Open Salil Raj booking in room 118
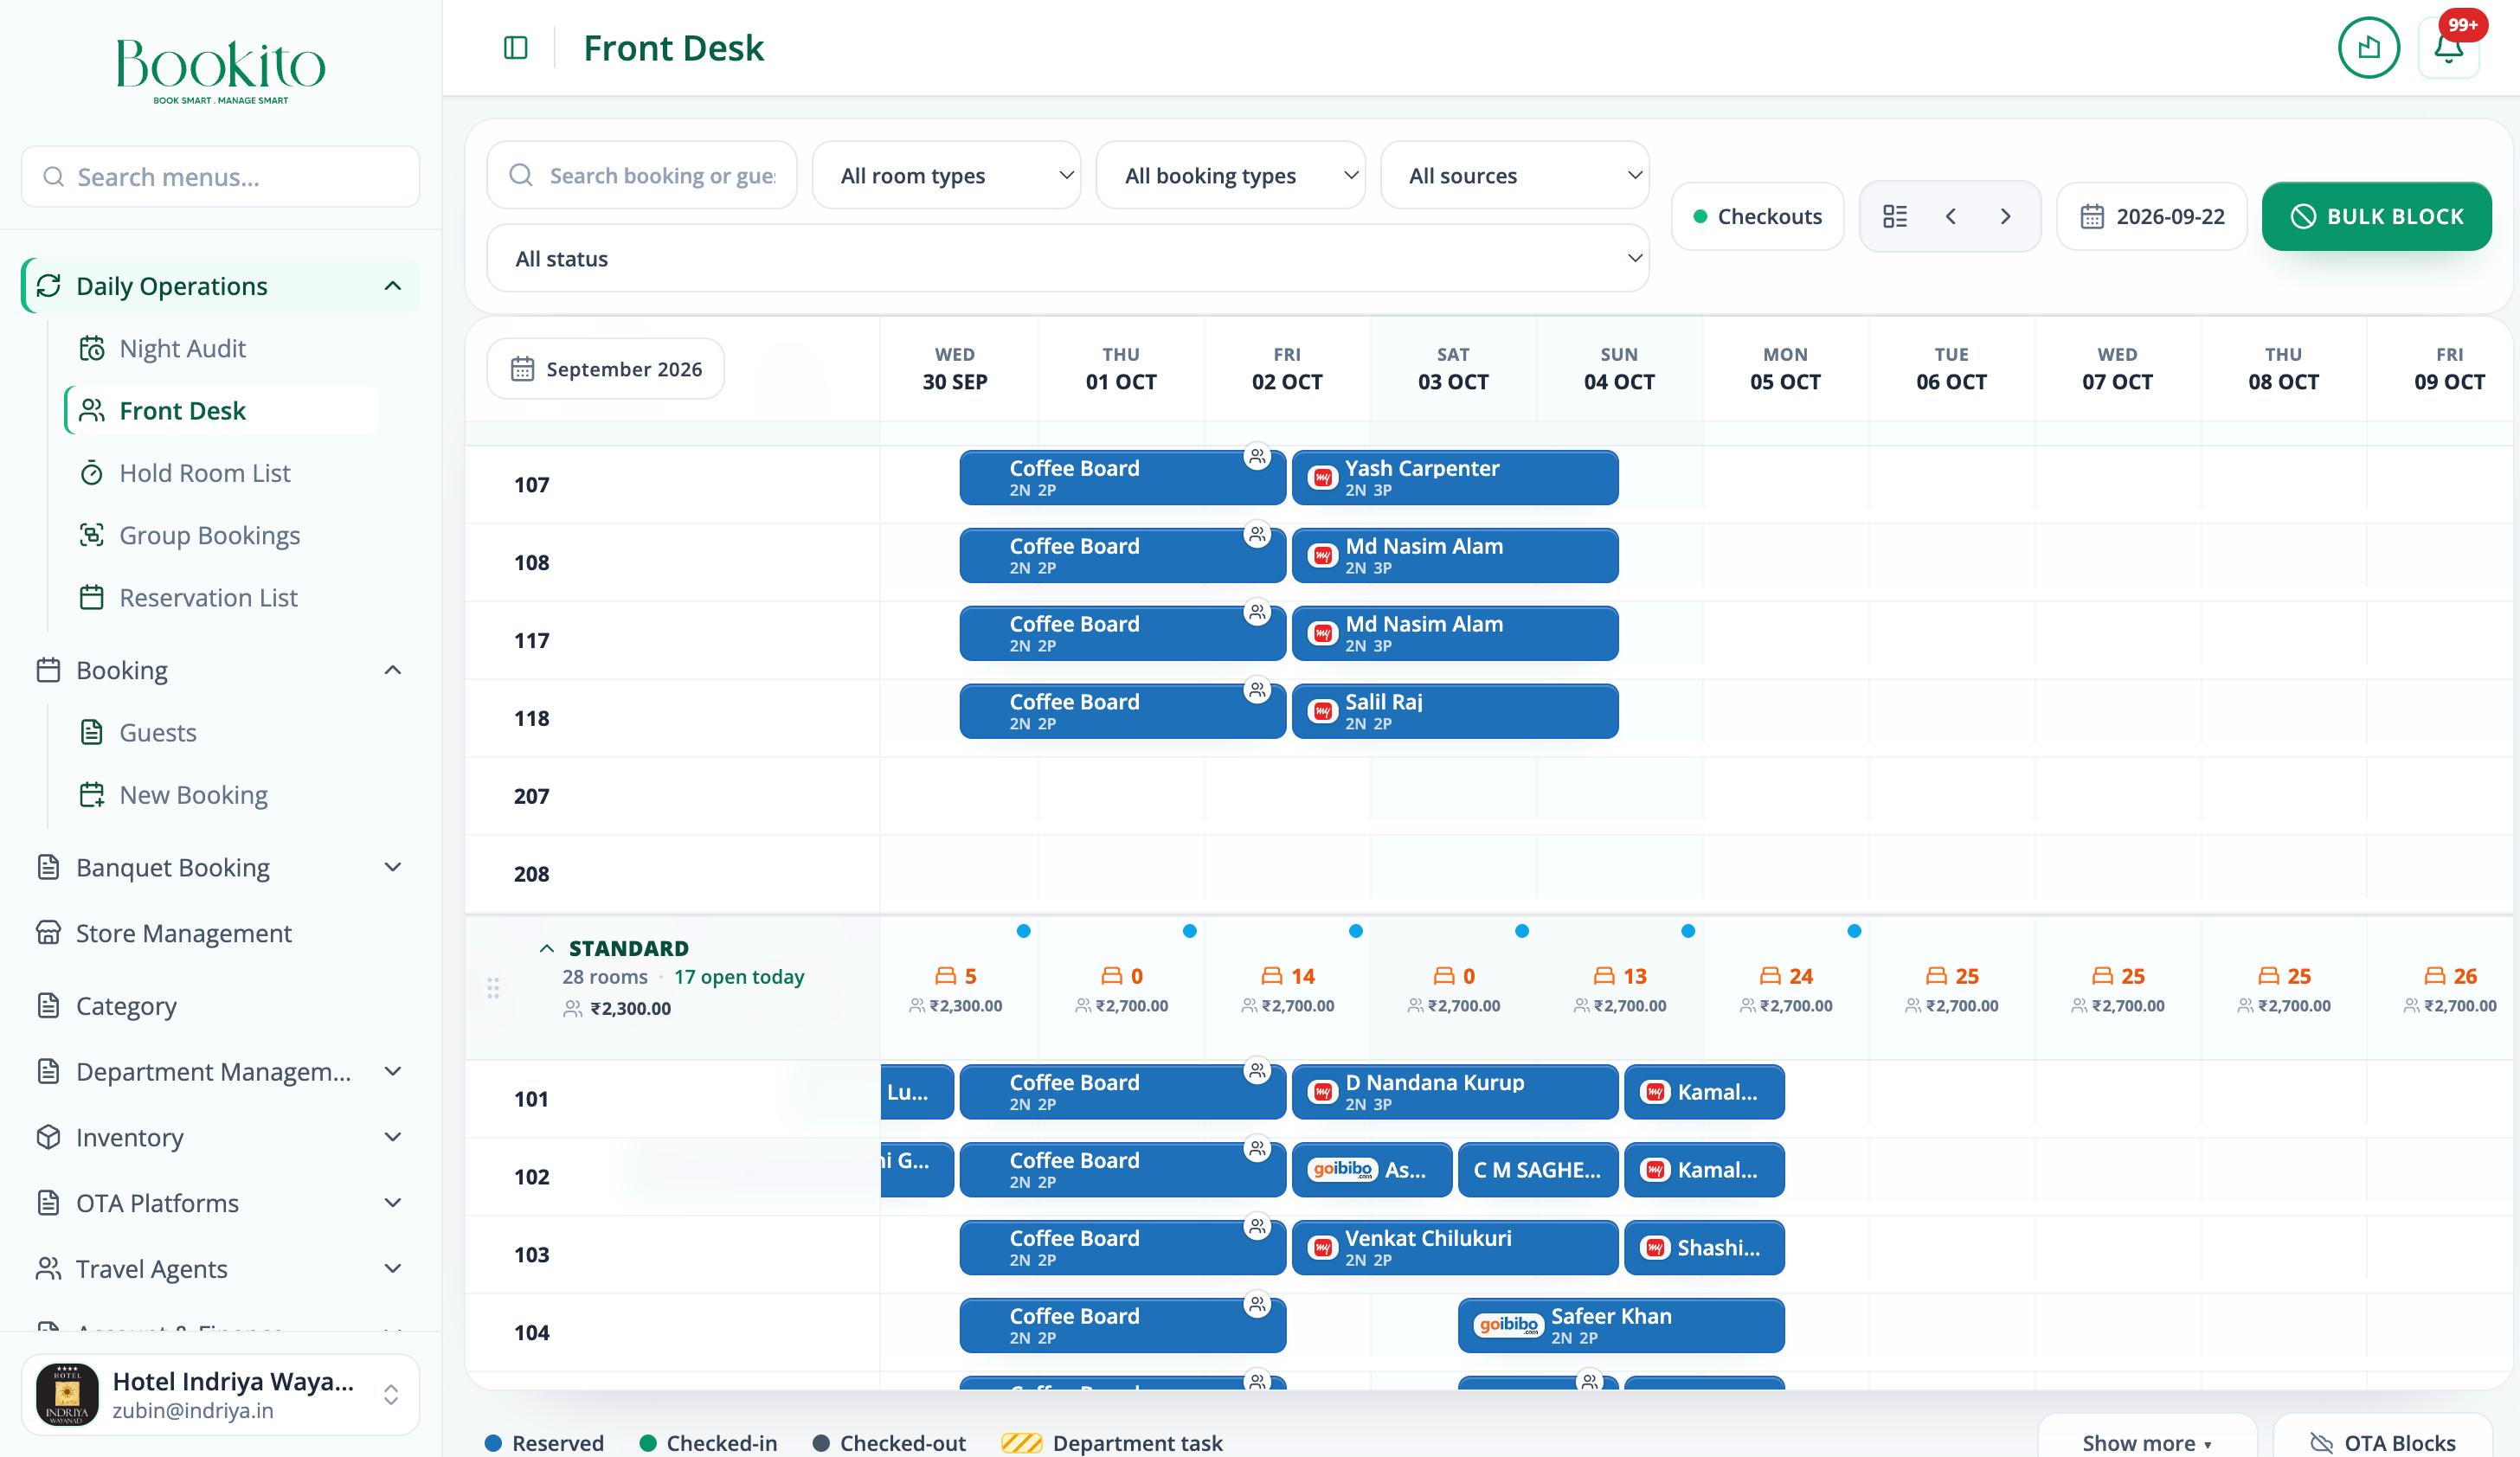Image resolution: width=2520 pixels, height=1457 pixels. (x=1455, y=711)
